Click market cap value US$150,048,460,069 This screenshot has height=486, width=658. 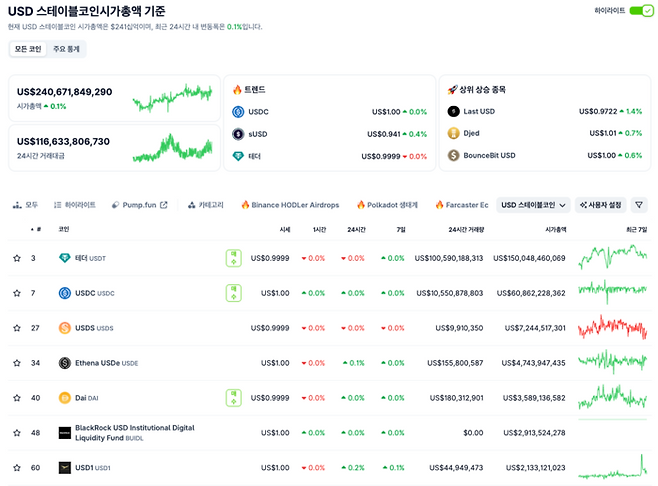pos(529,258)
